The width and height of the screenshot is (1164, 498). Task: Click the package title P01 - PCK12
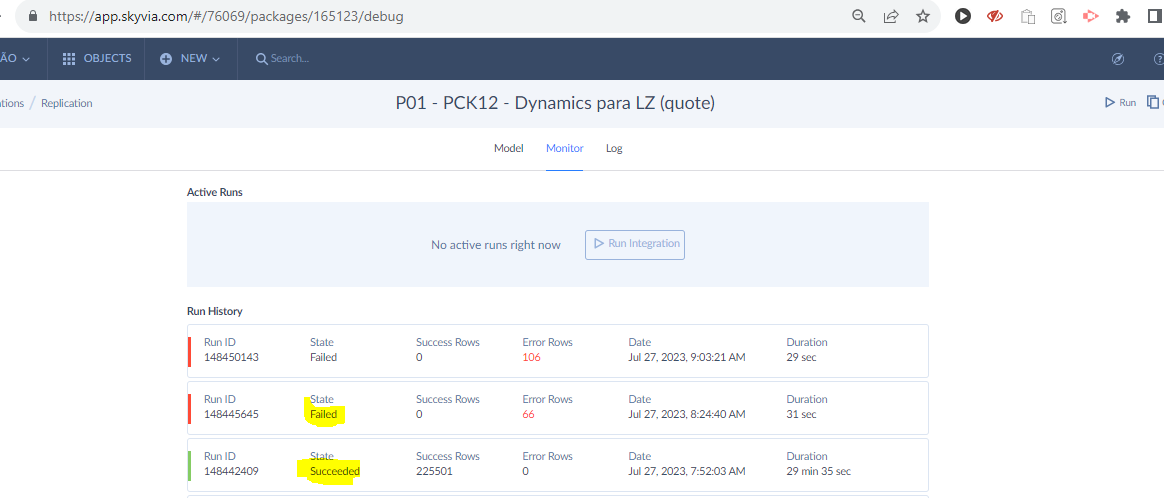tap(555, 103)
